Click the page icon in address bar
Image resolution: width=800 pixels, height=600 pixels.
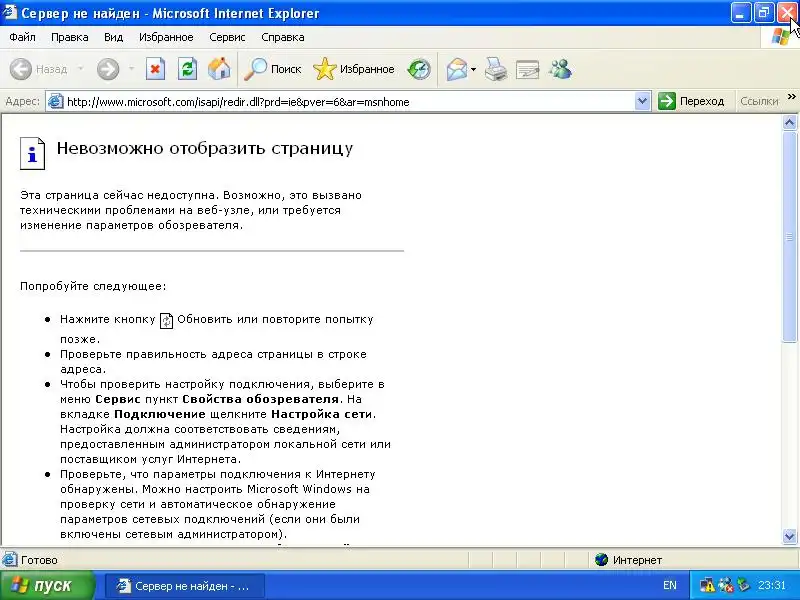click(56, 102)
